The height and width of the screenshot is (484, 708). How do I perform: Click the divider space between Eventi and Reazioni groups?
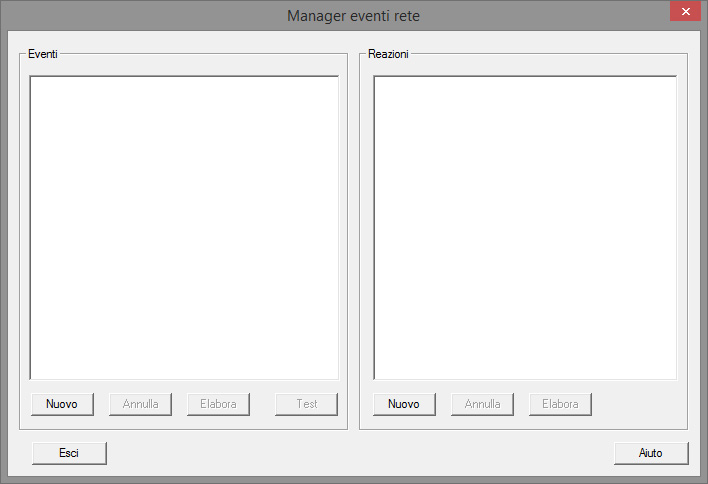(x=353, y=240)
